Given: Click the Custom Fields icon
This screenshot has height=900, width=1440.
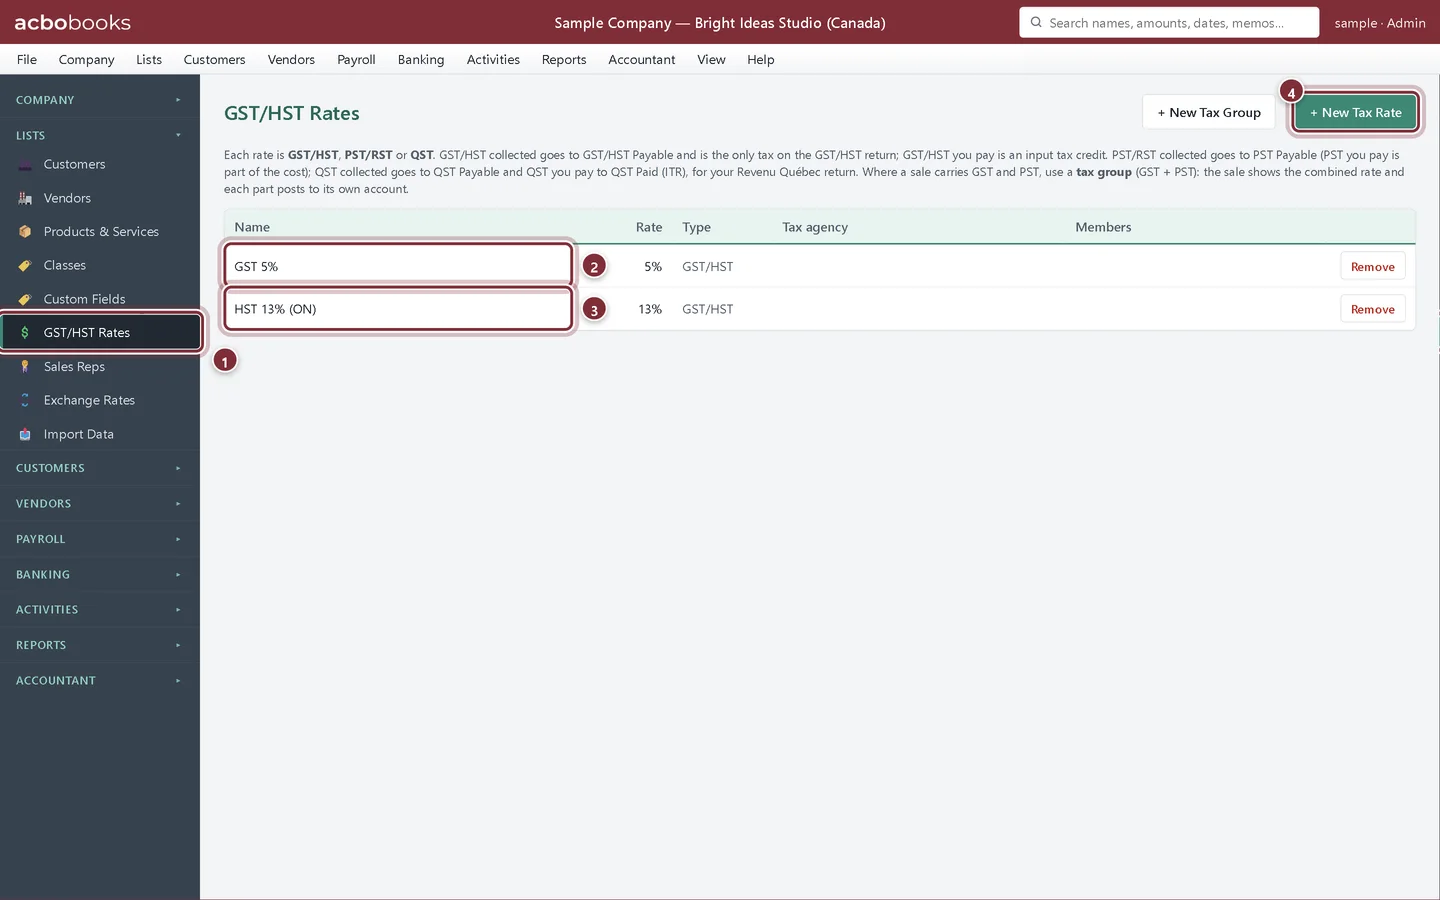Looking at the screenshot, I should coord(25,299).
